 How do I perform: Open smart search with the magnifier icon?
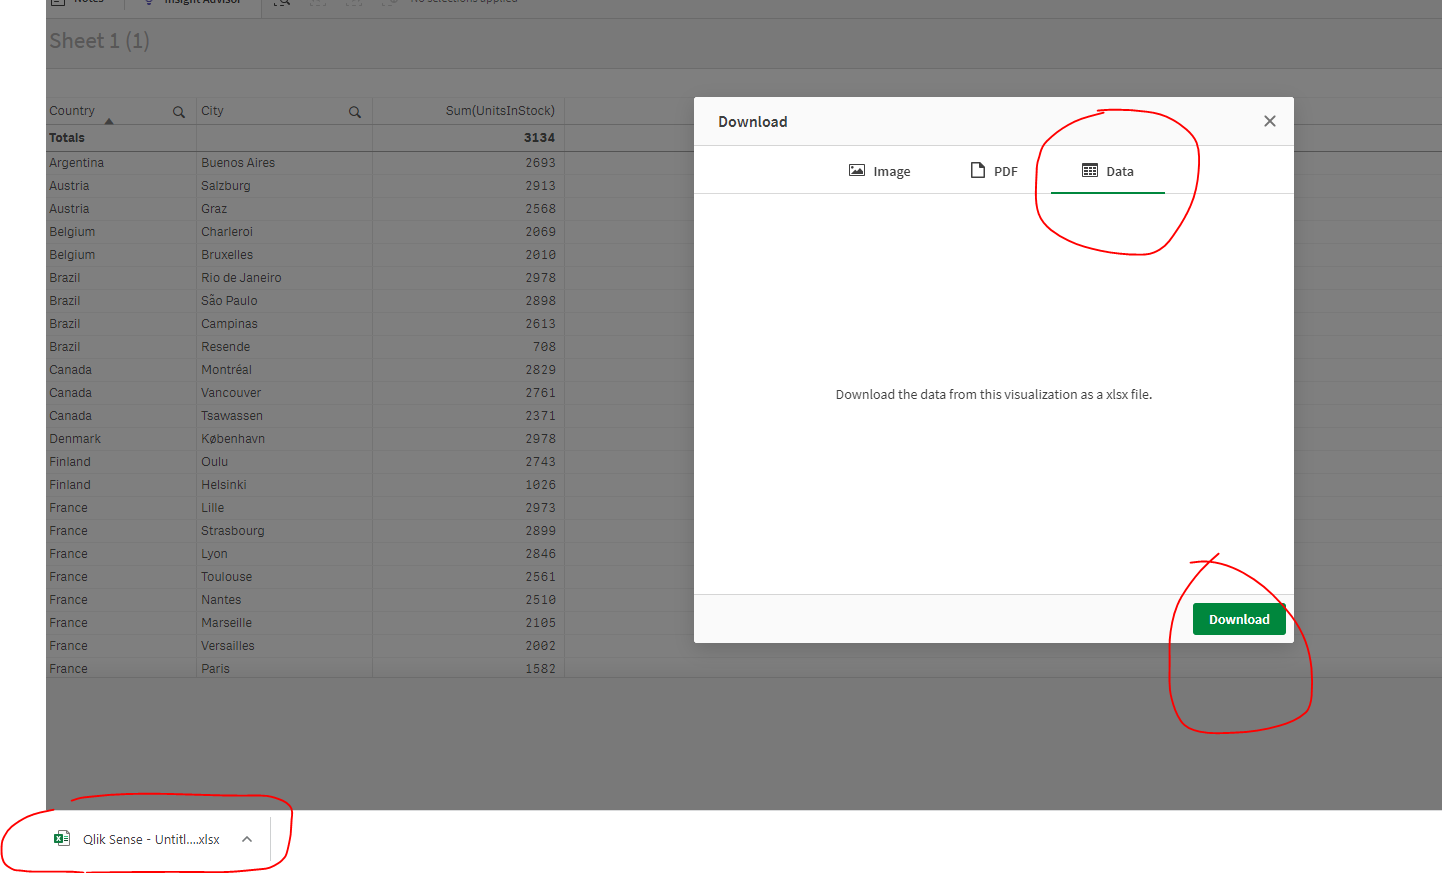click(282, 3)
